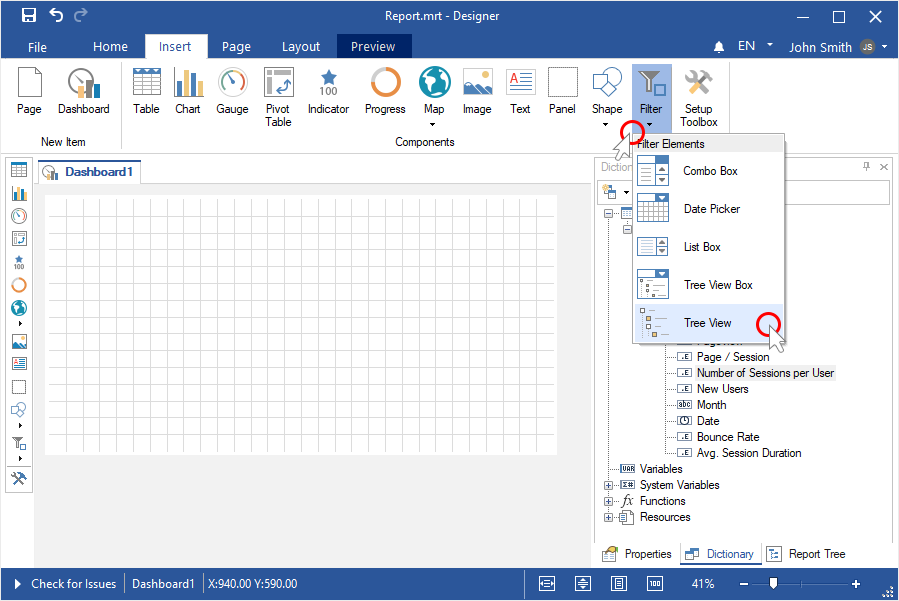Viewport: 899px width, 601px height.
Task: Insert an Image component
Action: [477, 91]
